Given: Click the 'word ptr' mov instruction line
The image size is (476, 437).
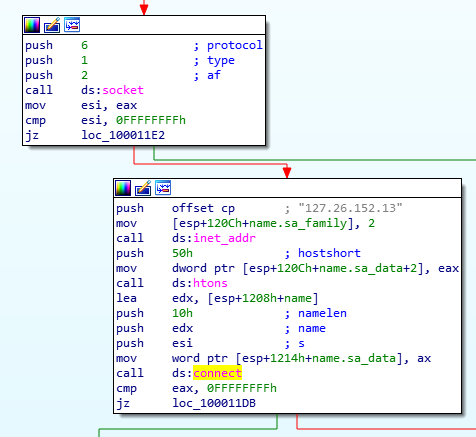Looking at the screenshot, I should coord(274,358).
